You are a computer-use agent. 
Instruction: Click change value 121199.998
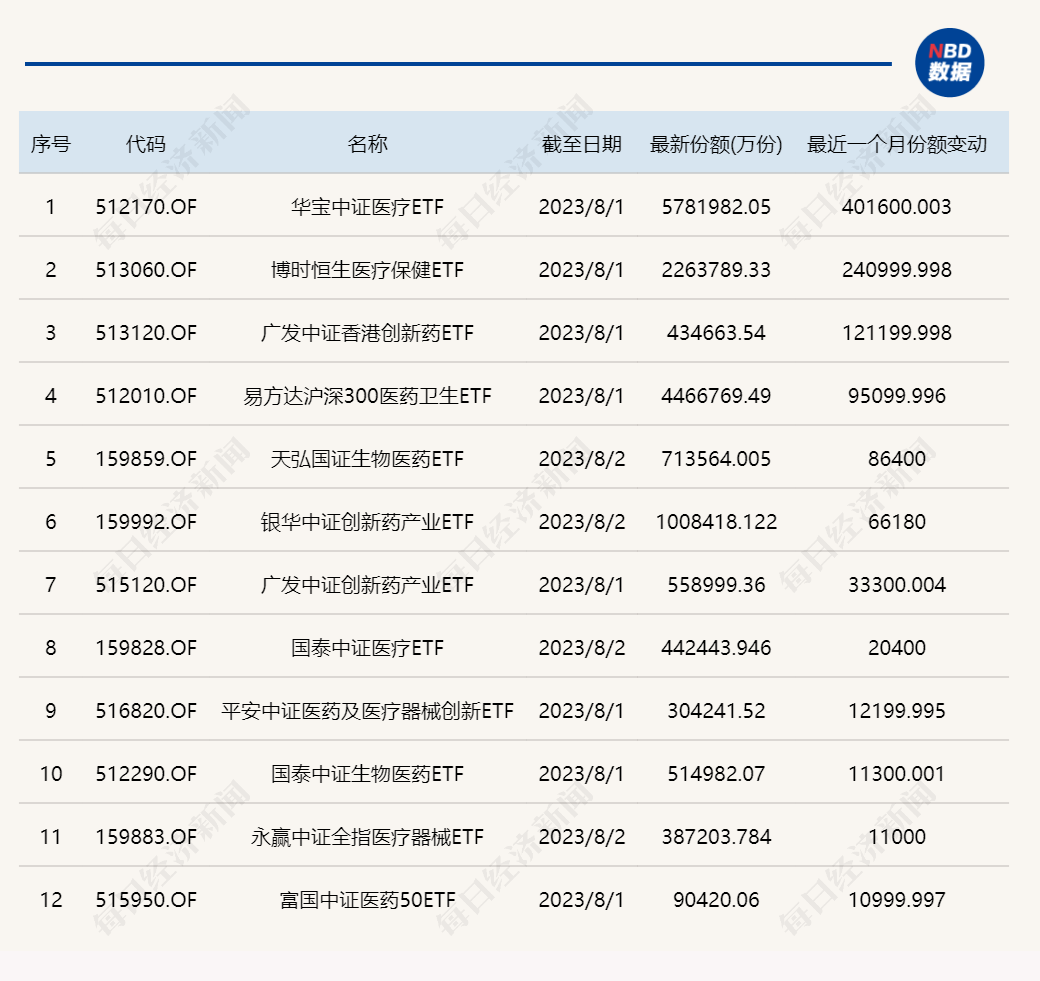click(x=897, y=333)
